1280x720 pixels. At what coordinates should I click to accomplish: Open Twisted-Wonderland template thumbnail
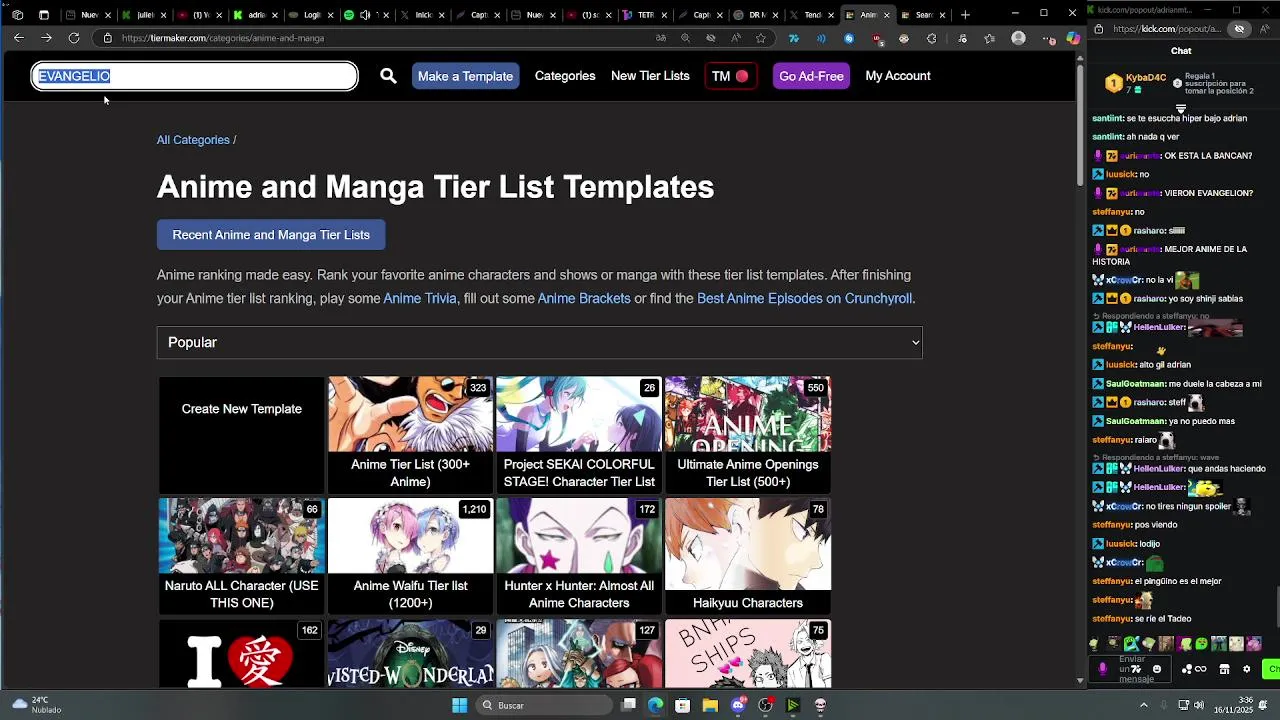410,653
